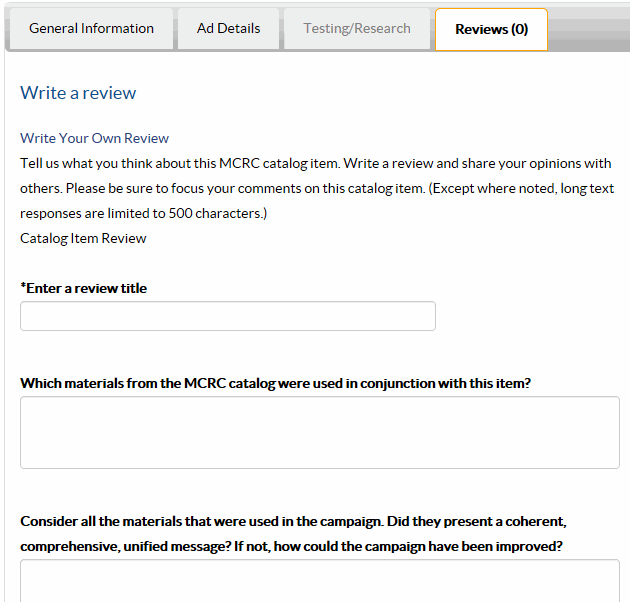
Task: Focus the review title input field
Action: (227, 316)
